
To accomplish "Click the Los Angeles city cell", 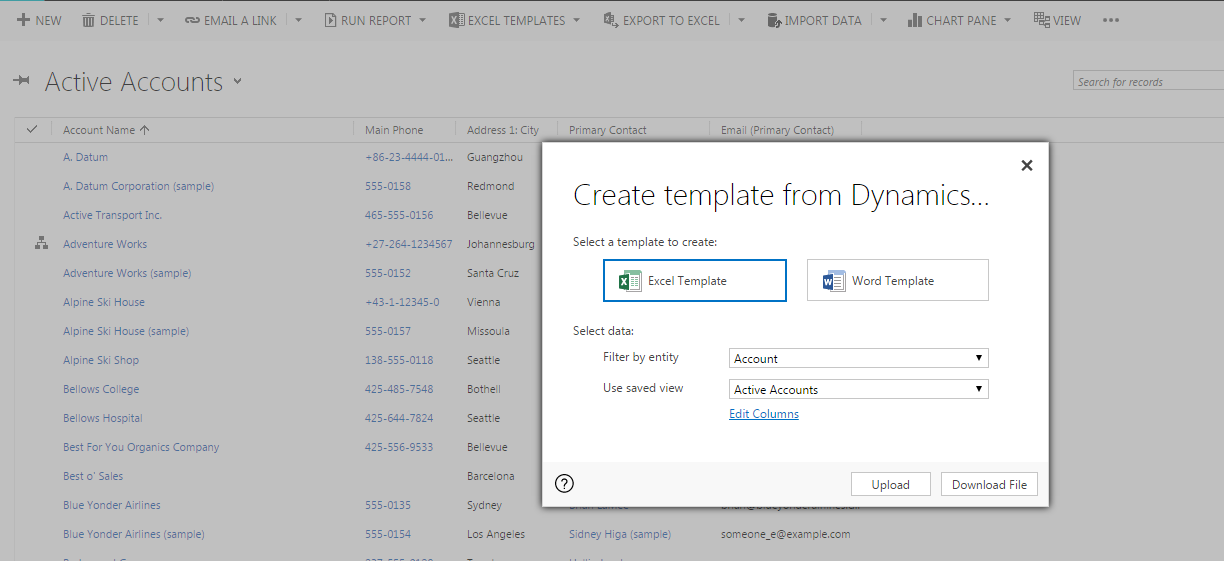I will [496, 534].
